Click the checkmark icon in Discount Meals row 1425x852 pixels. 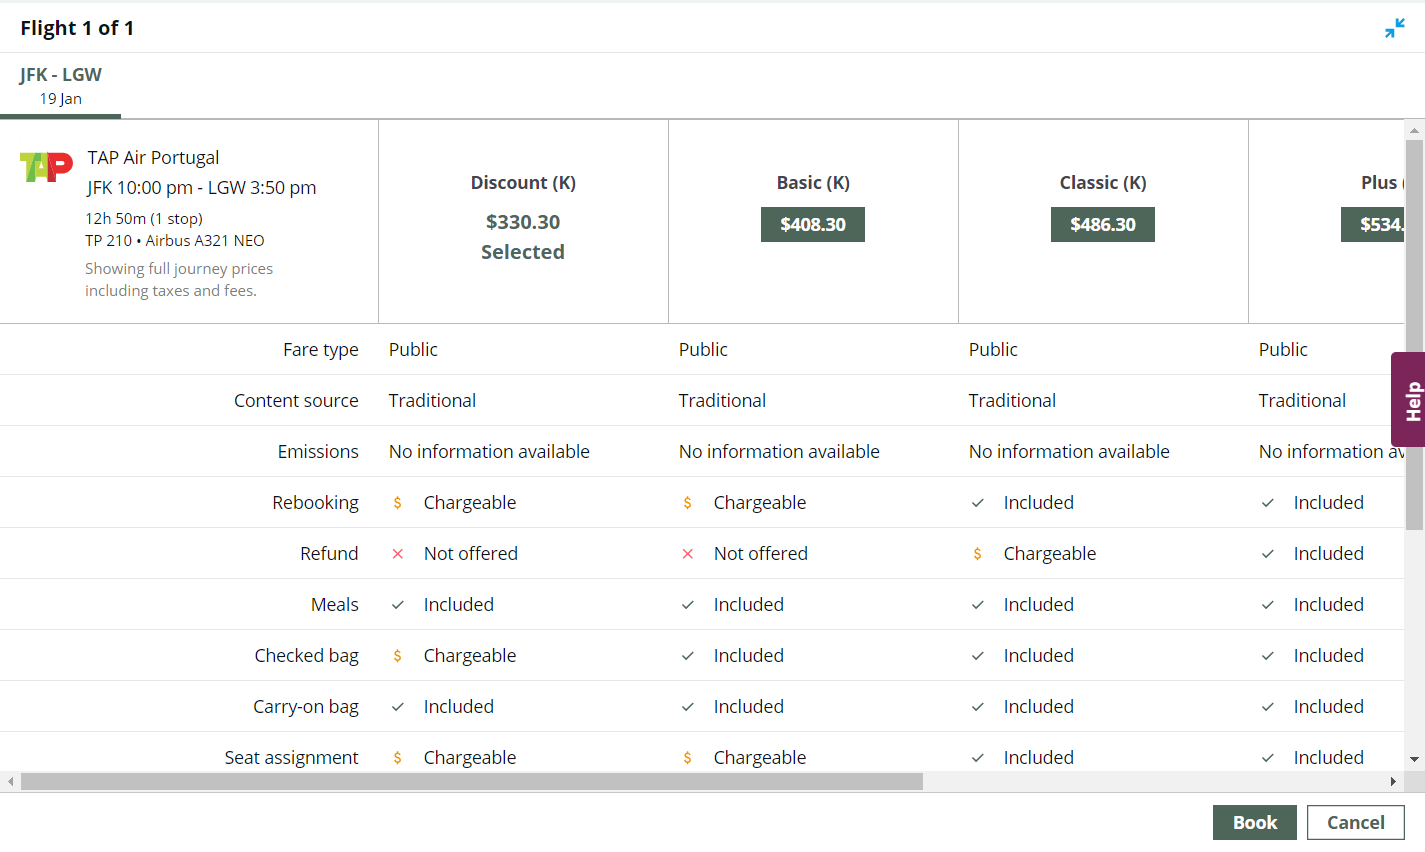coord(397,605)
